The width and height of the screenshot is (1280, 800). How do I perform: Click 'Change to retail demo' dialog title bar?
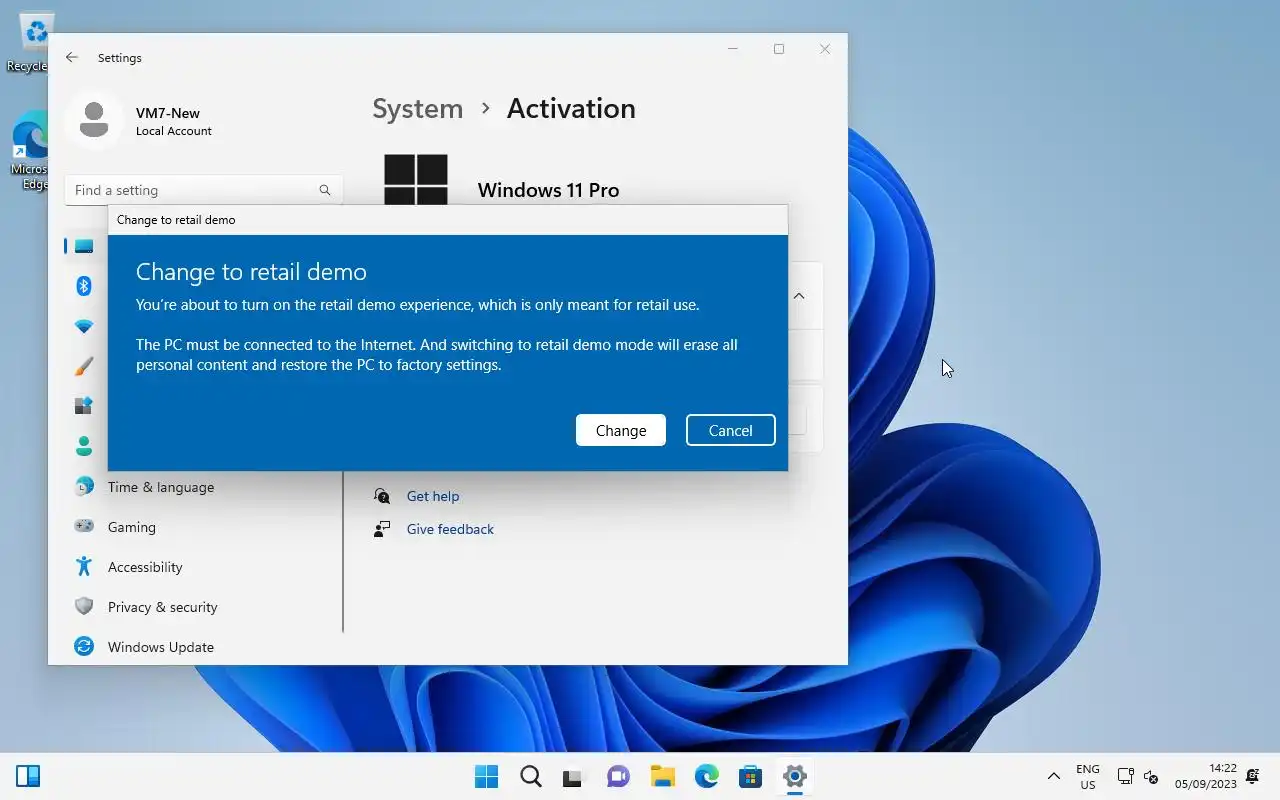coord(448,220)
